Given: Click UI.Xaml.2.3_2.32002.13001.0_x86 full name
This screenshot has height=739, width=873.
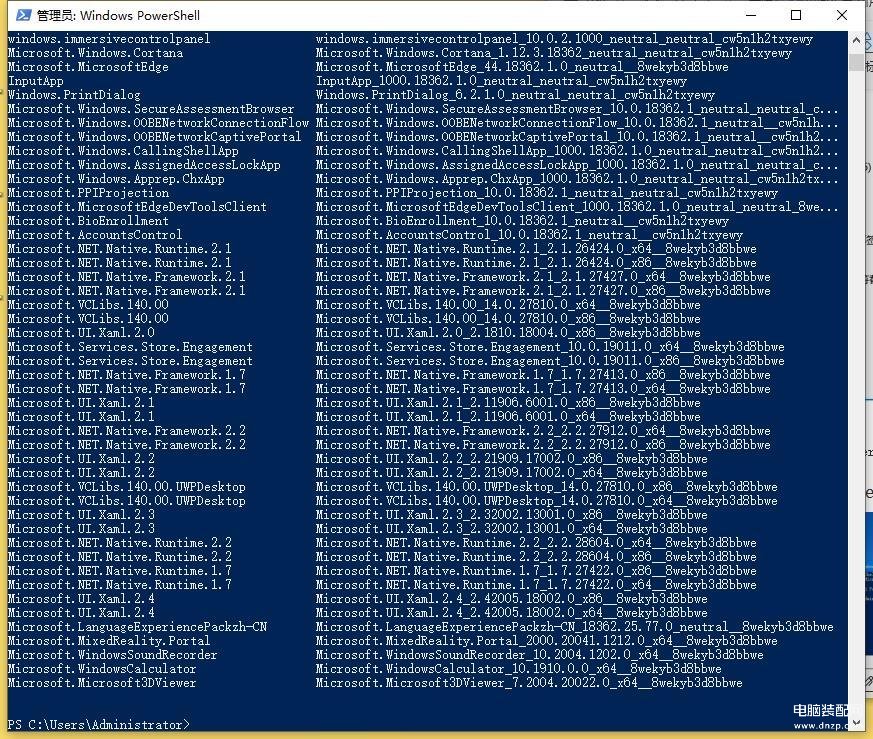Looking at the screenshot, I should [x=512, y=515].
